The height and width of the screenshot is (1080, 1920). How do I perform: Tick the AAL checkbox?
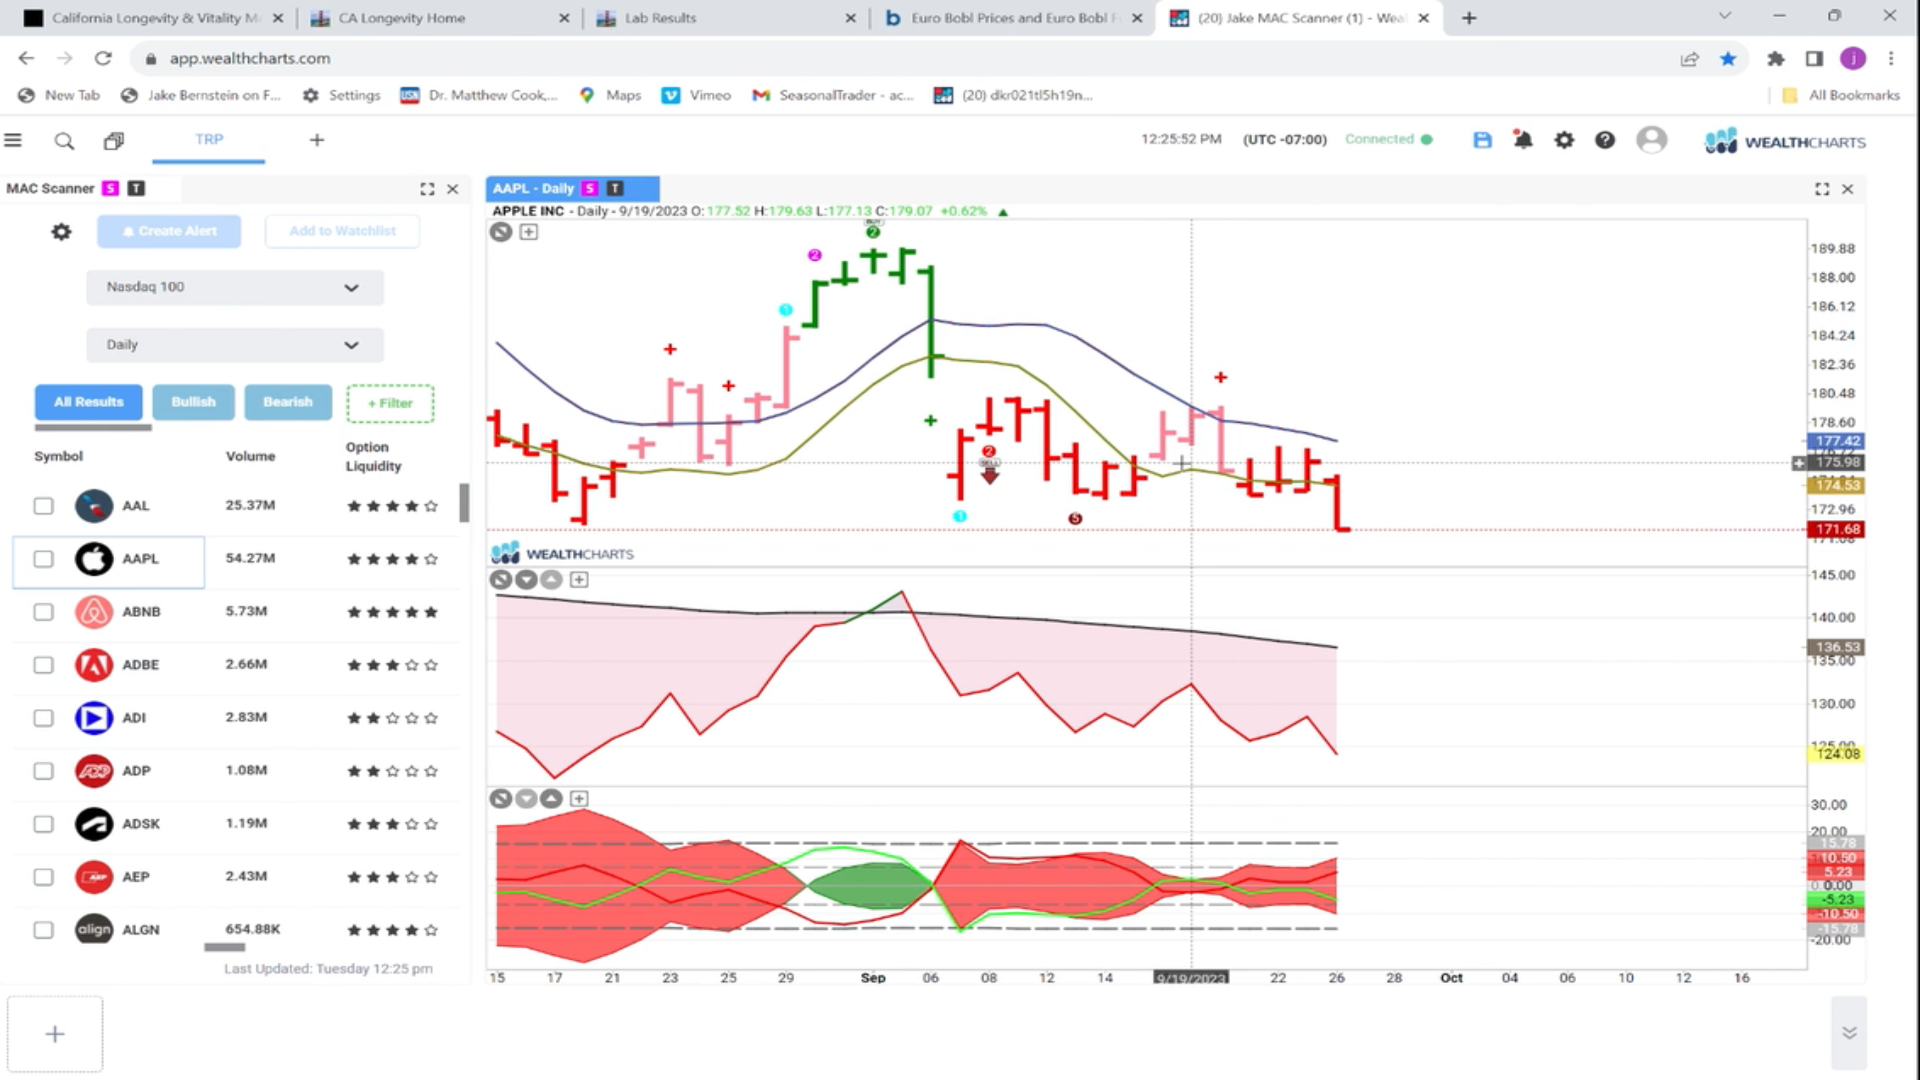point(43,506)
